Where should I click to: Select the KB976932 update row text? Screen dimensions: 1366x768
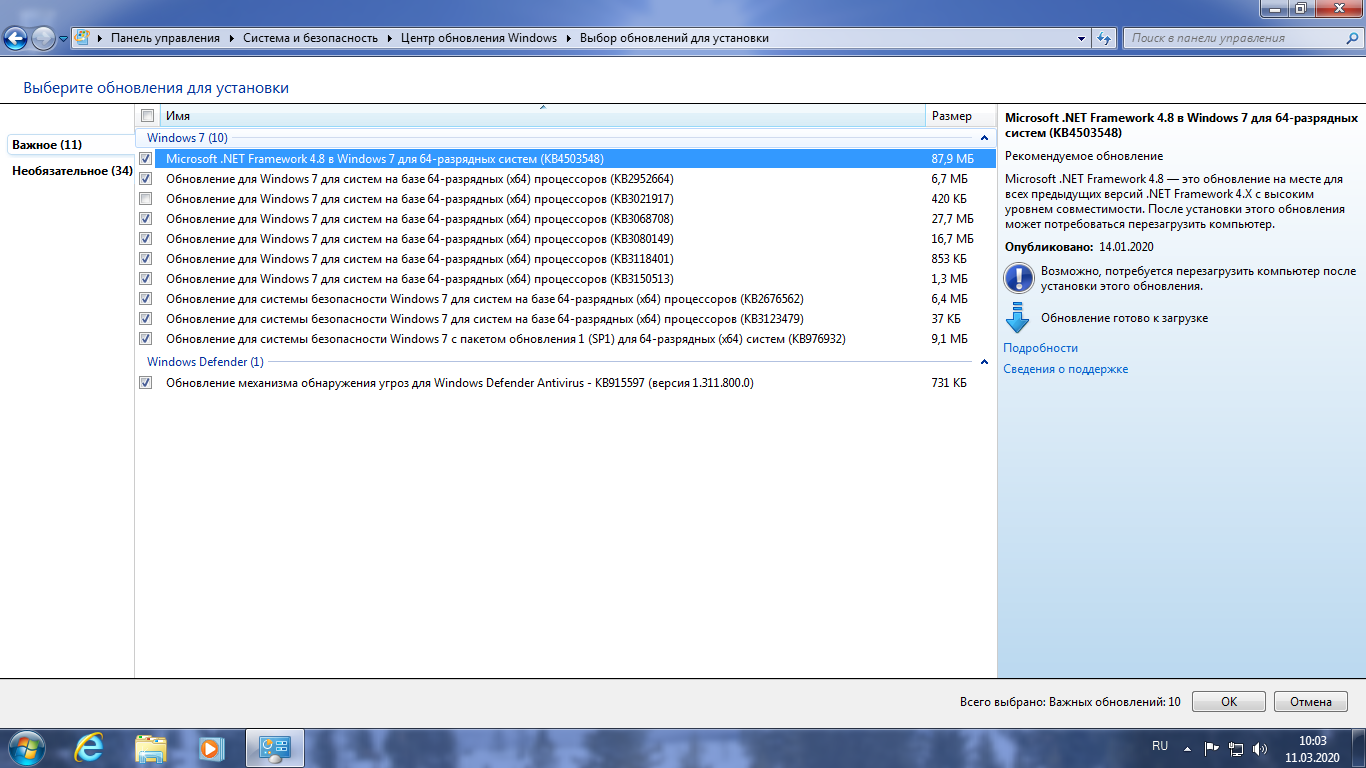point(506,339)
